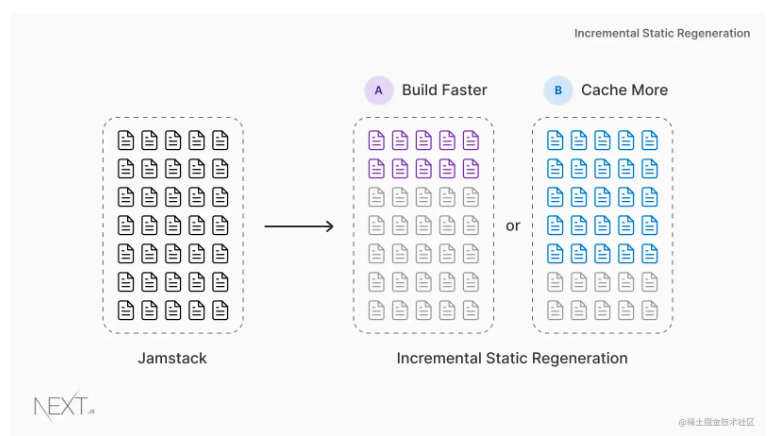Screen dimensions: 768x436
Task: Click the last blue document in fifth row
Action: point(649,254)
